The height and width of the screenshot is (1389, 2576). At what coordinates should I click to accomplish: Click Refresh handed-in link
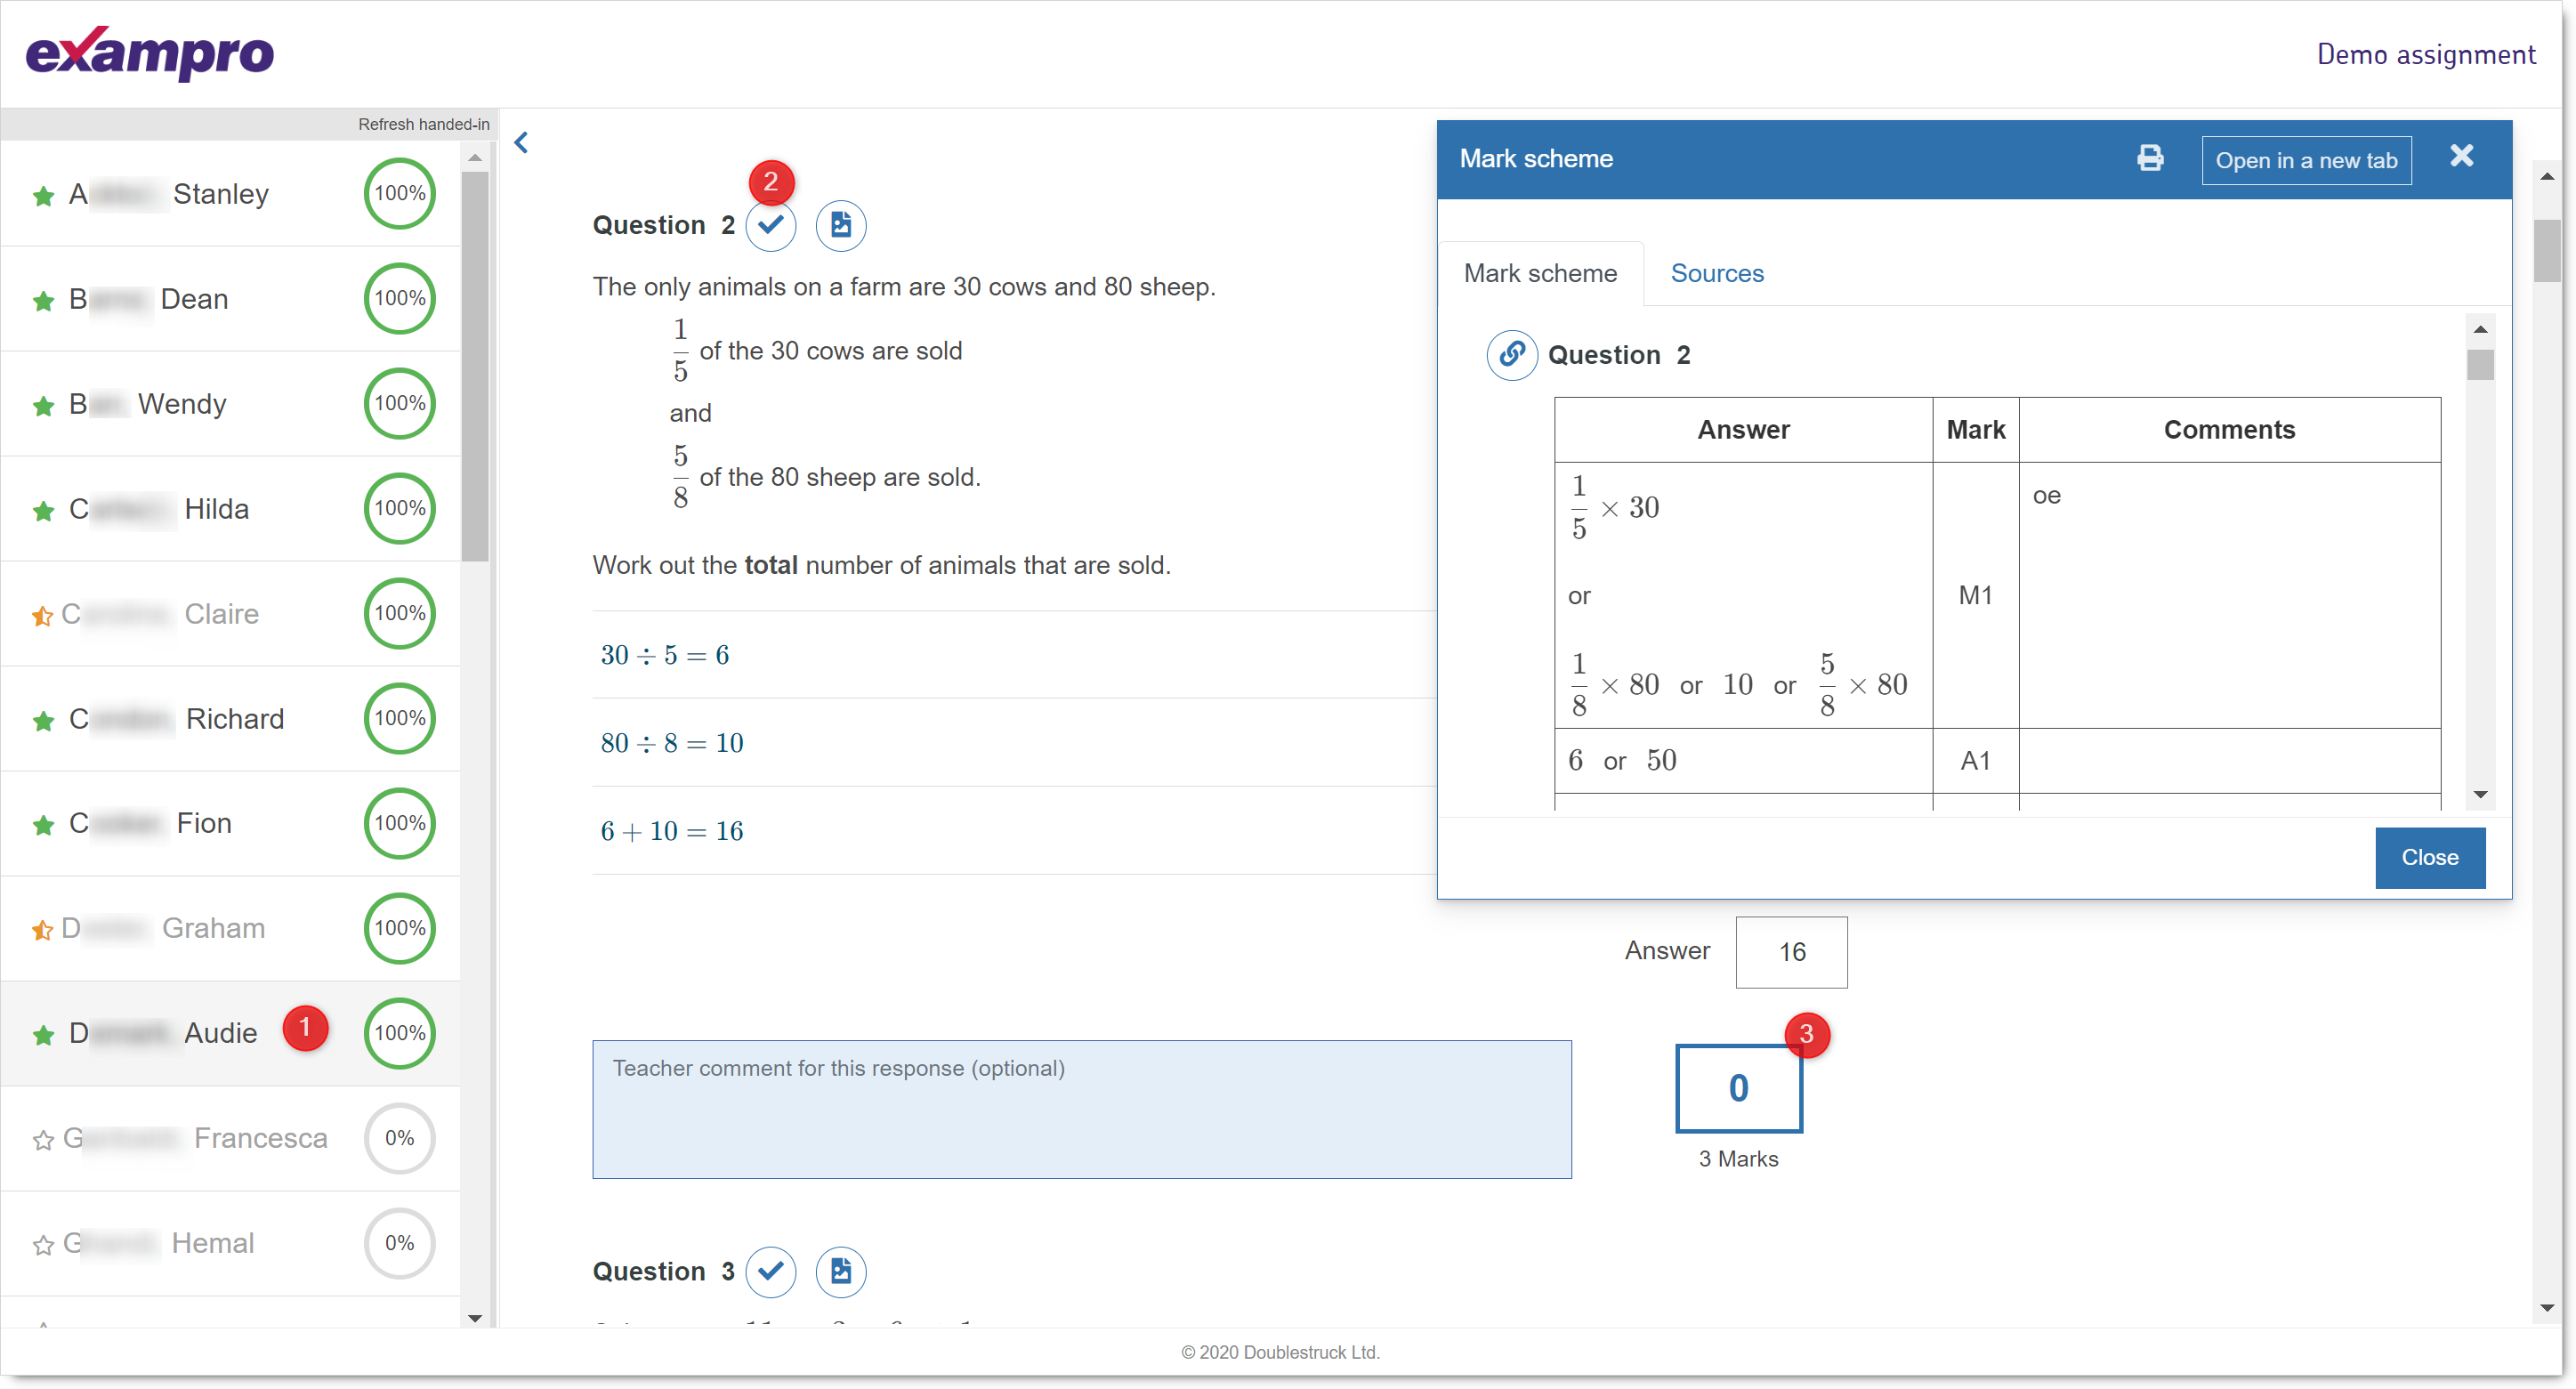pos(423,124)
